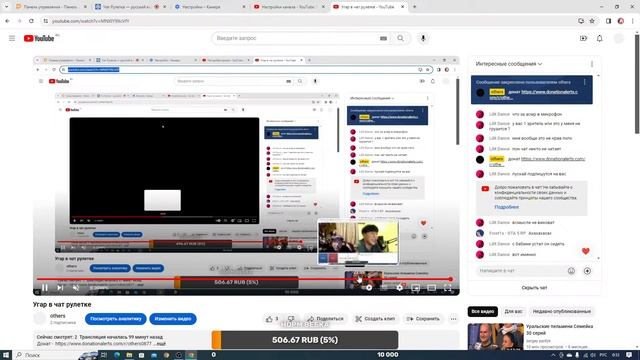Select the Недавно опубликованные filter chip
Viewport: 640px width, 360px height.
[x=562, y=311]
